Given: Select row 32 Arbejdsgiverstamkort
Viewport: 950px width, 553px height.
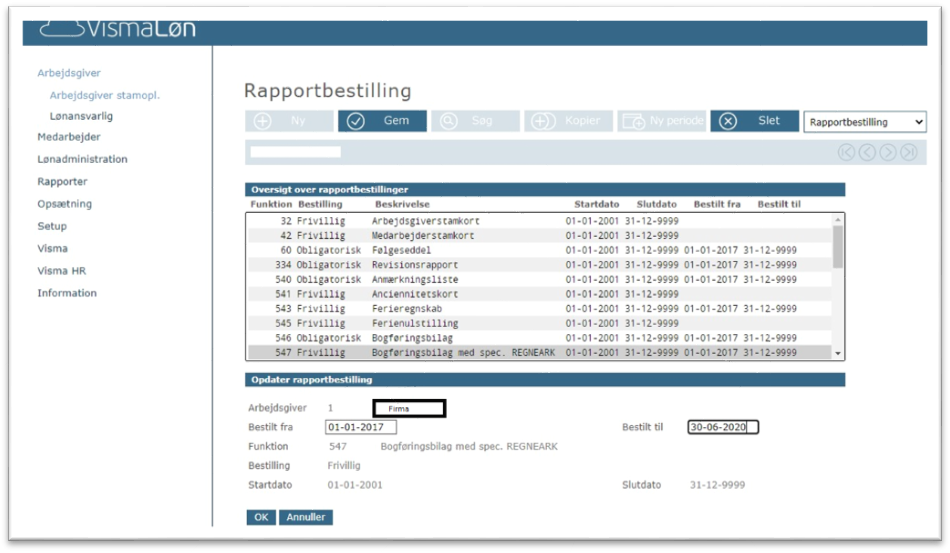Looking at the screenshot, I should 539,221.
